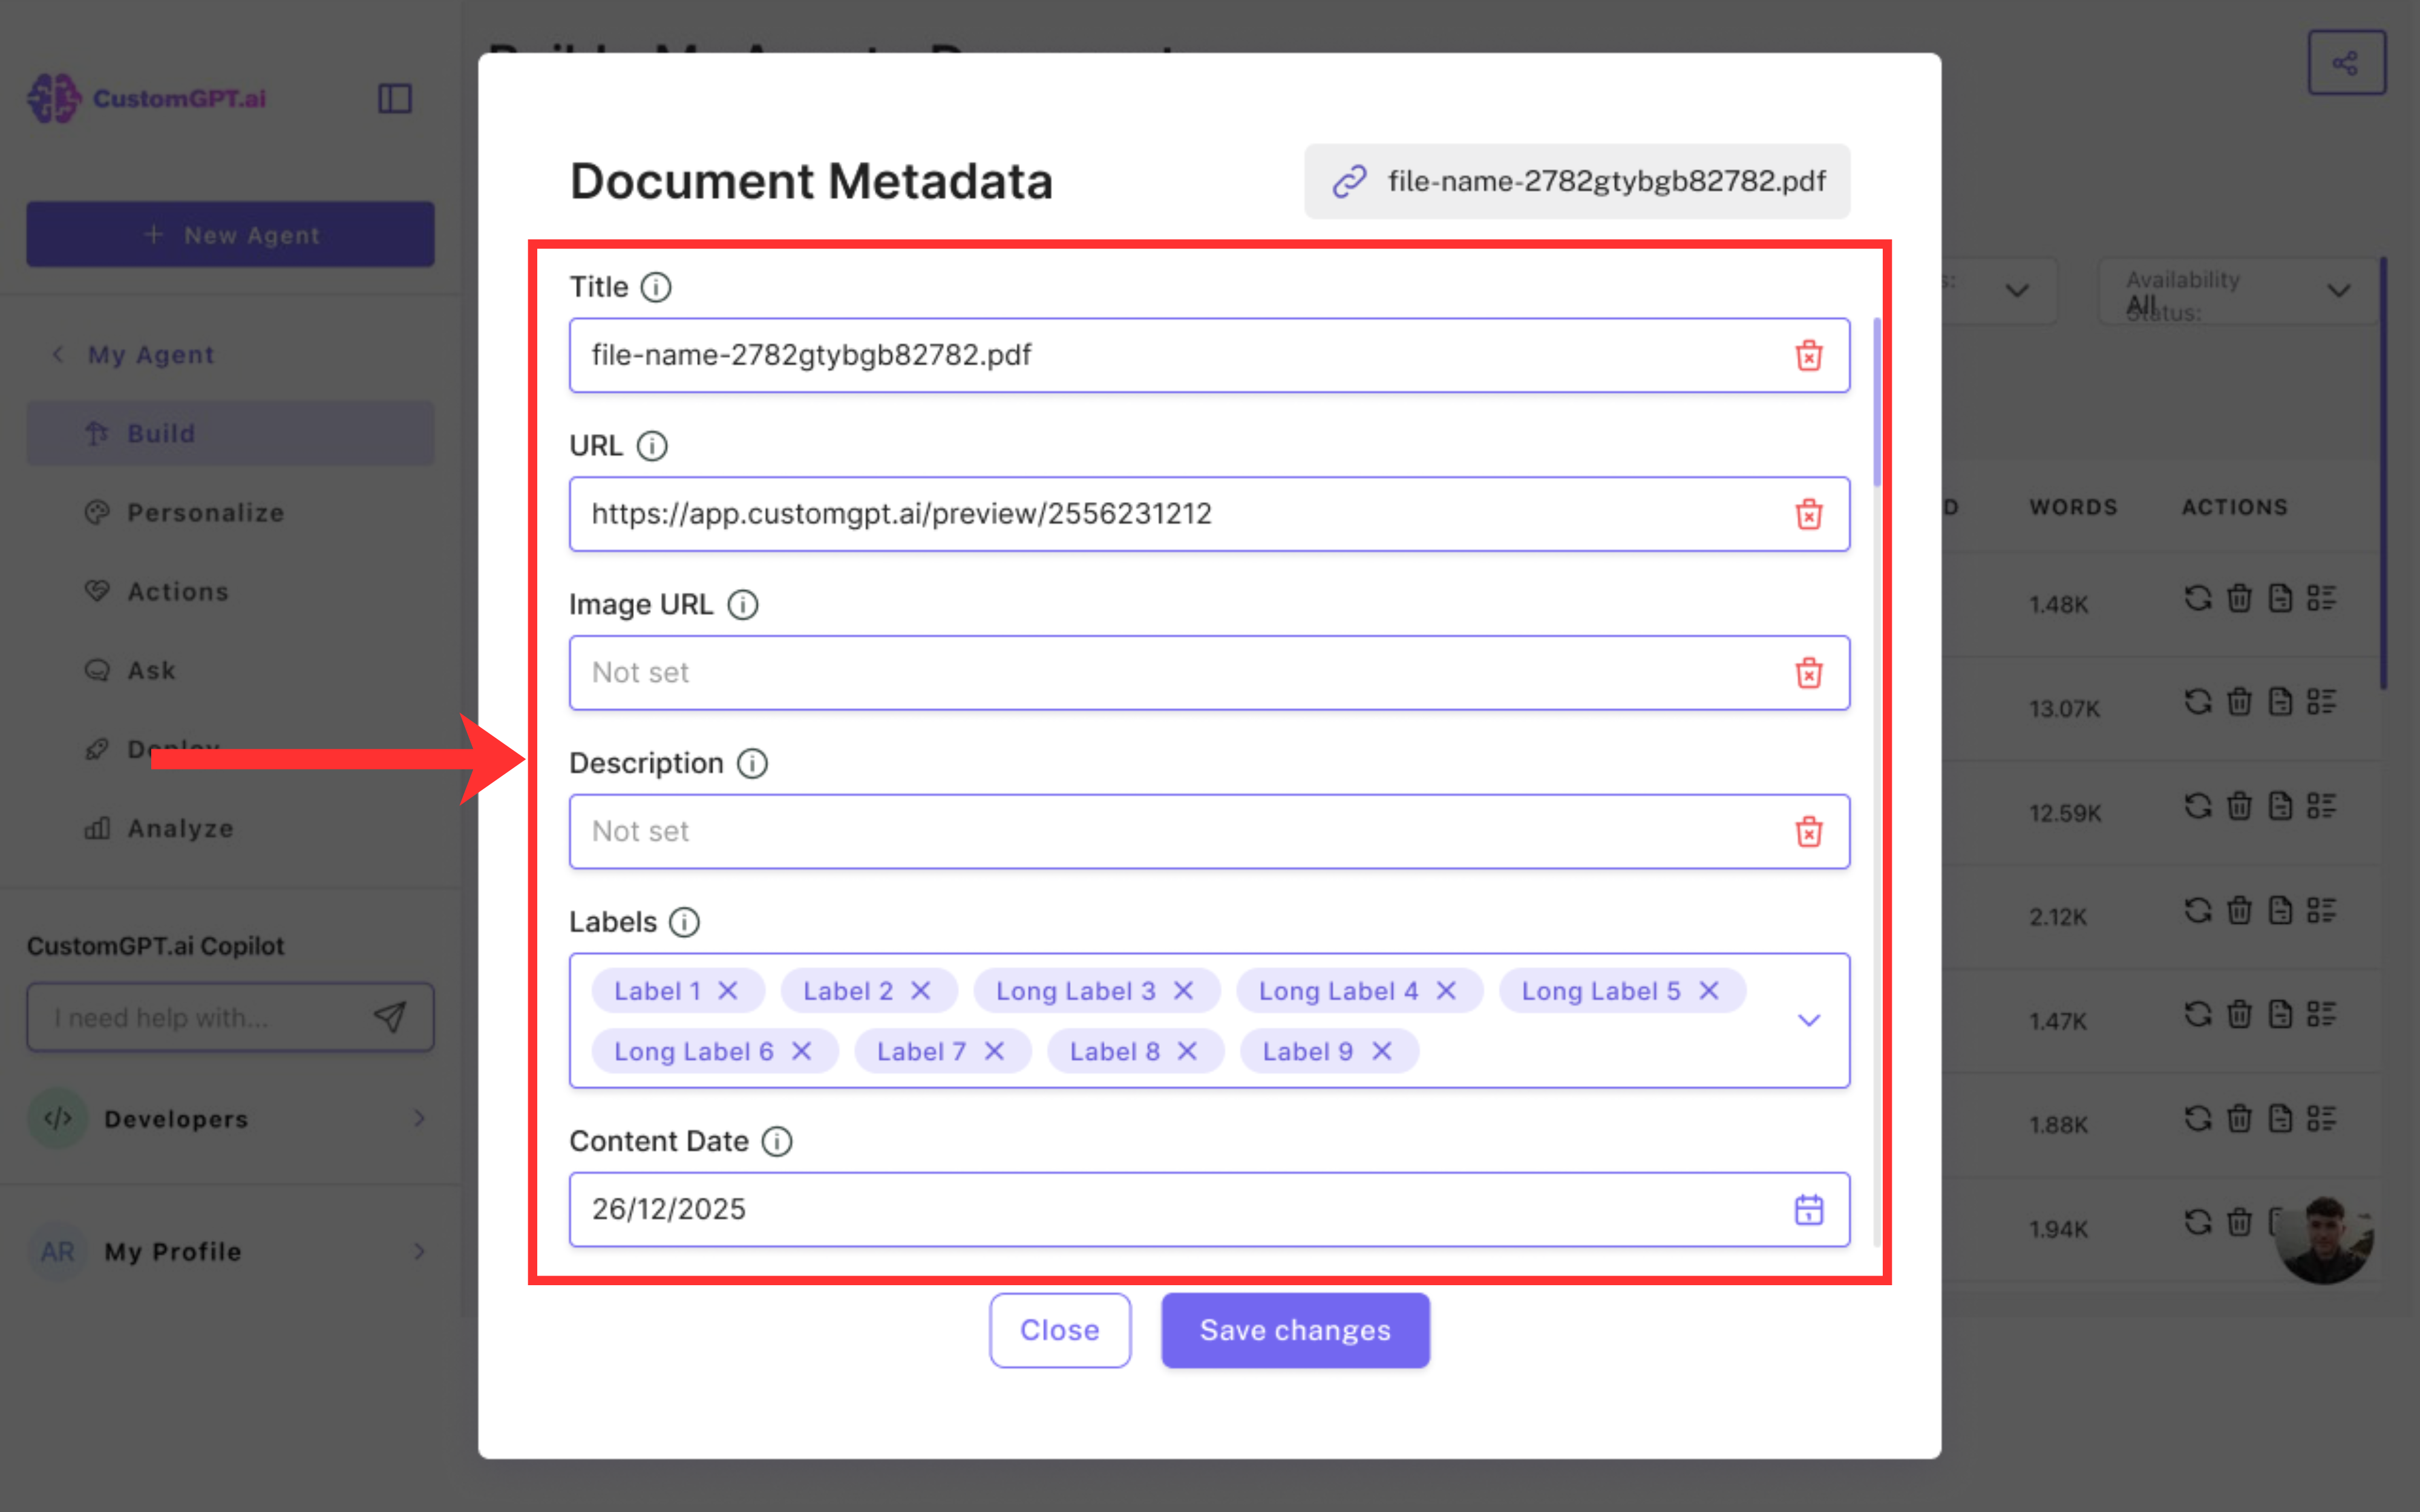Click the info icon beside Content Date

pos(777,1141)
